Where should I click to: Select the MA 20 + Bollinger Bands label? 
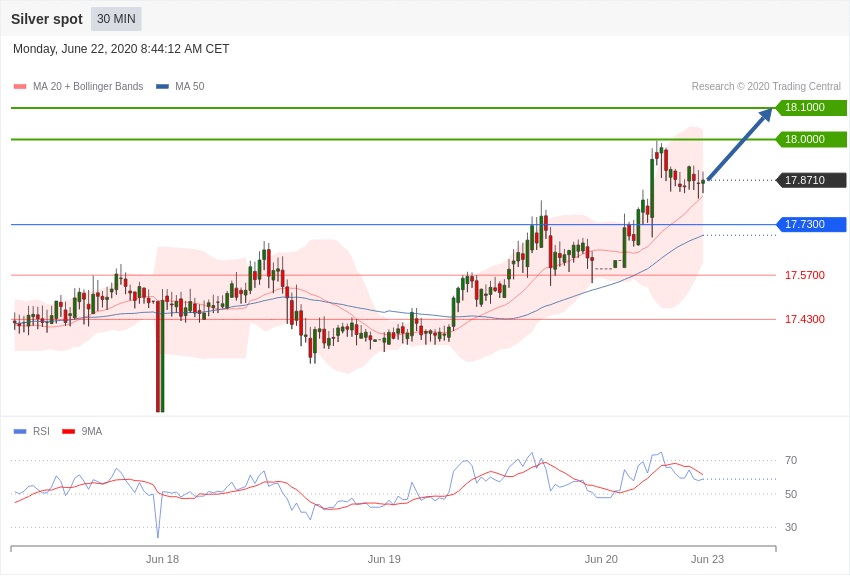(88, 86)
